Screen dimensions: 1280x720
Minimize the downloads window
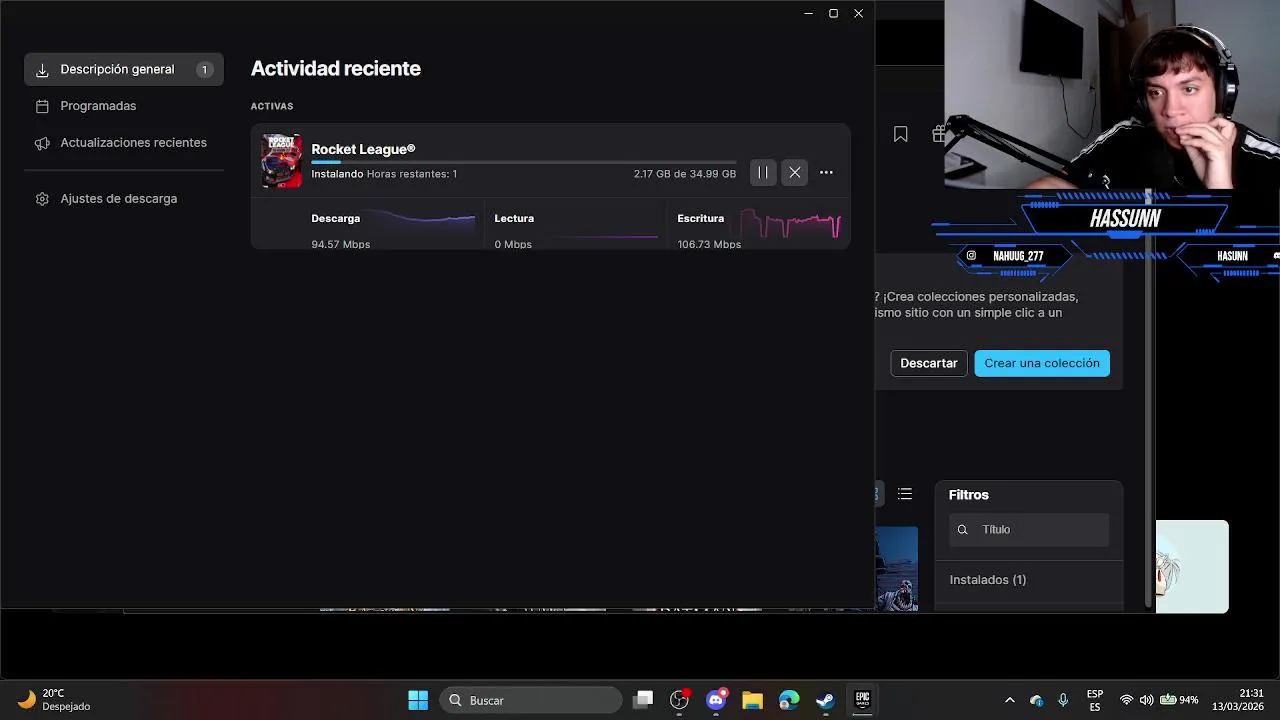point(808,13)
